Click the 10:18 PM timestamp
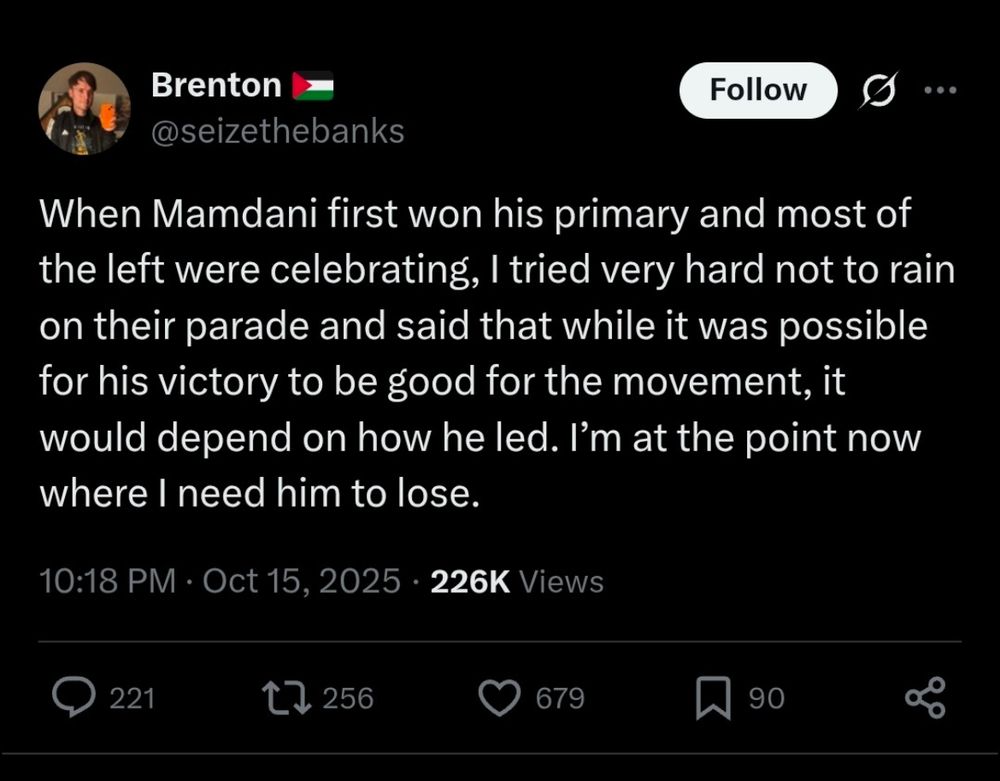The width and height of the screenshot is (1000, 781). (107, 581)
